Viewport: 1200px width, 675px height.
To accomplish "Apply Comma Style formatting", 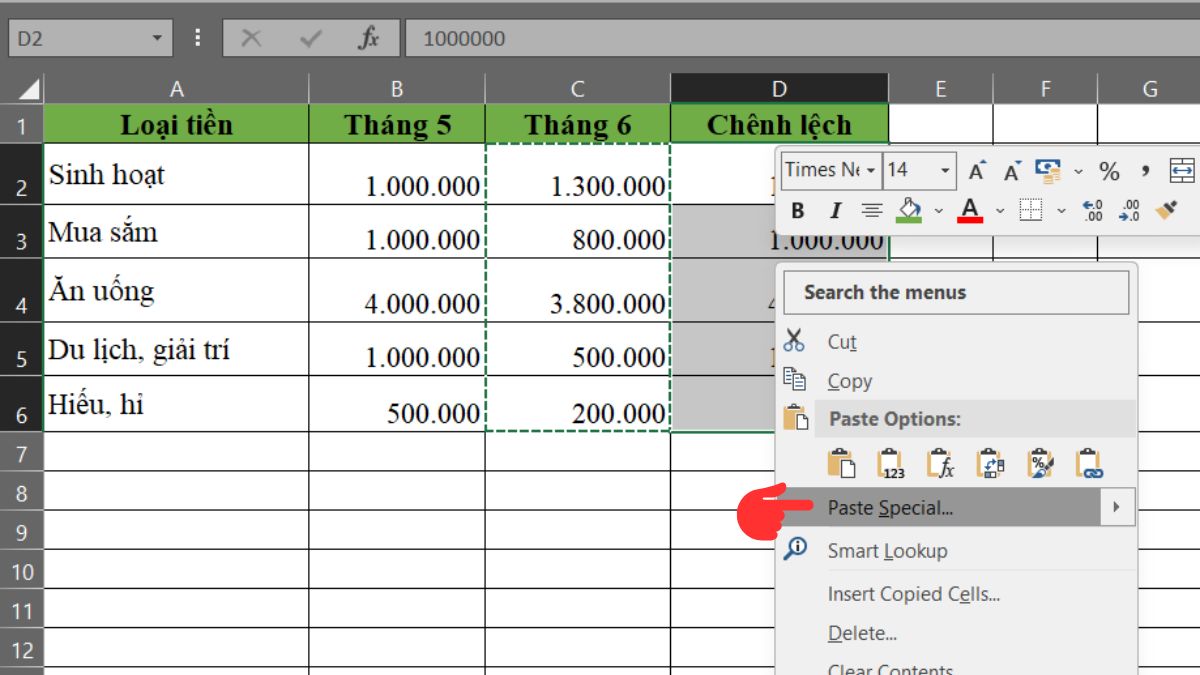I will 1146,172.
